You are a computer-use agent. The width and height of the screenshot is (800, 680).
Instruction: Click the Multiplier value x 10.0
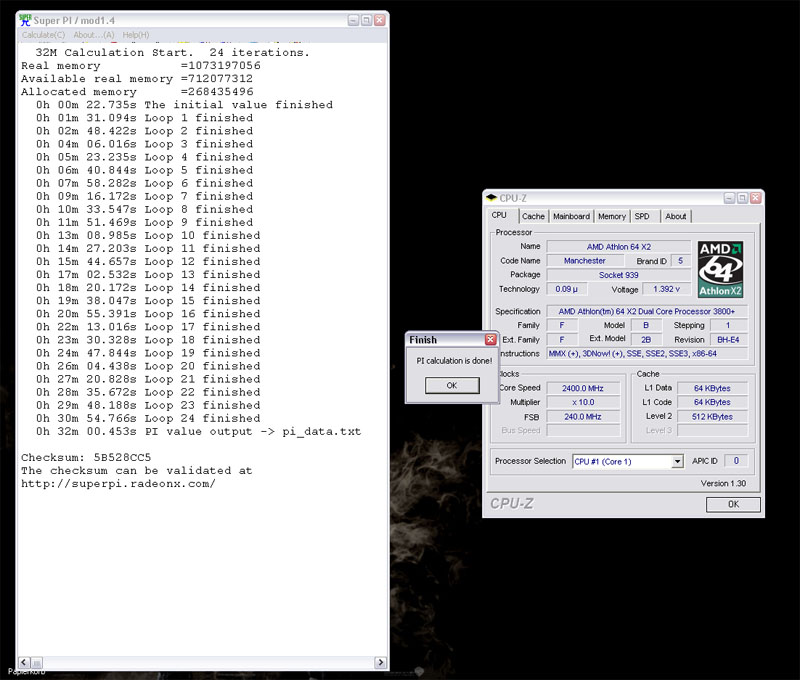(583, 402)
